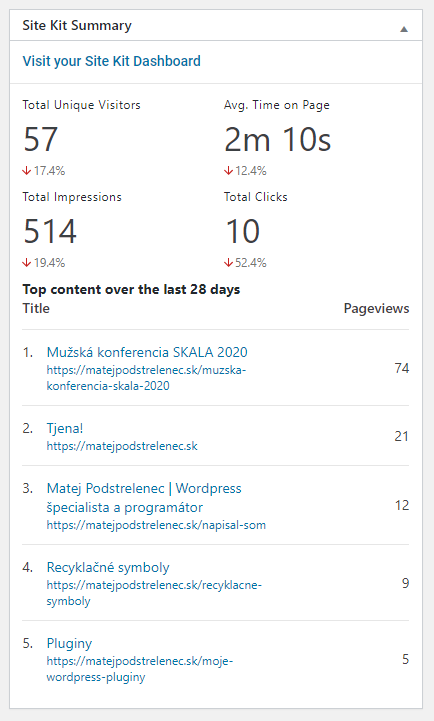Open the recyklacne-symboly URL link
This screenshot has width=434, height=721.
154,593
